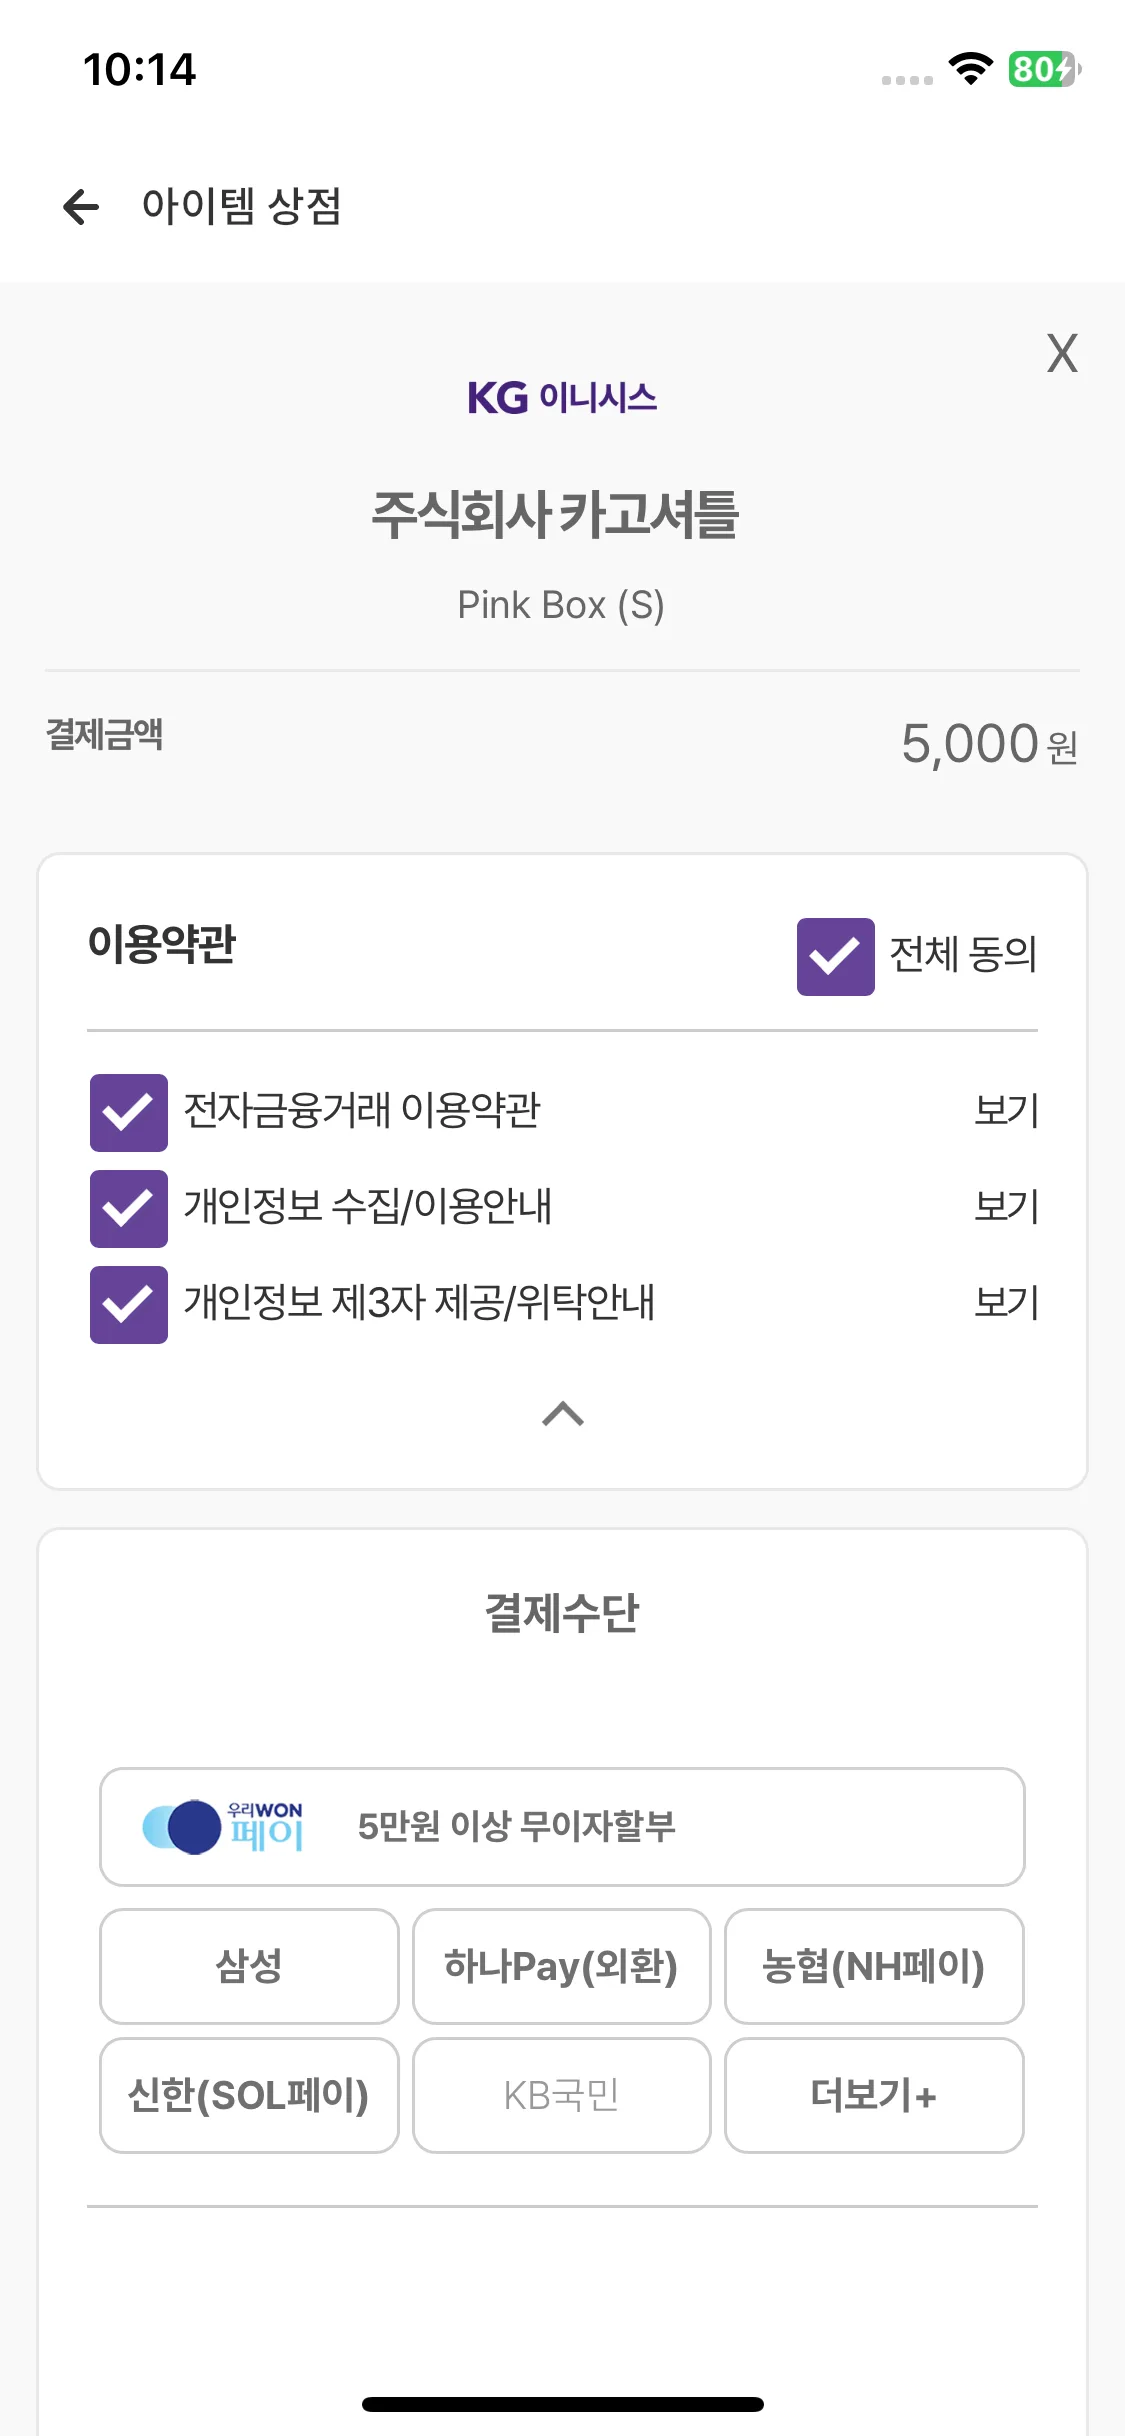The height and width of the screenshot is (2436, 1125).
Task: Collapse the terms list with chevron
Action: pos(563,1414)
